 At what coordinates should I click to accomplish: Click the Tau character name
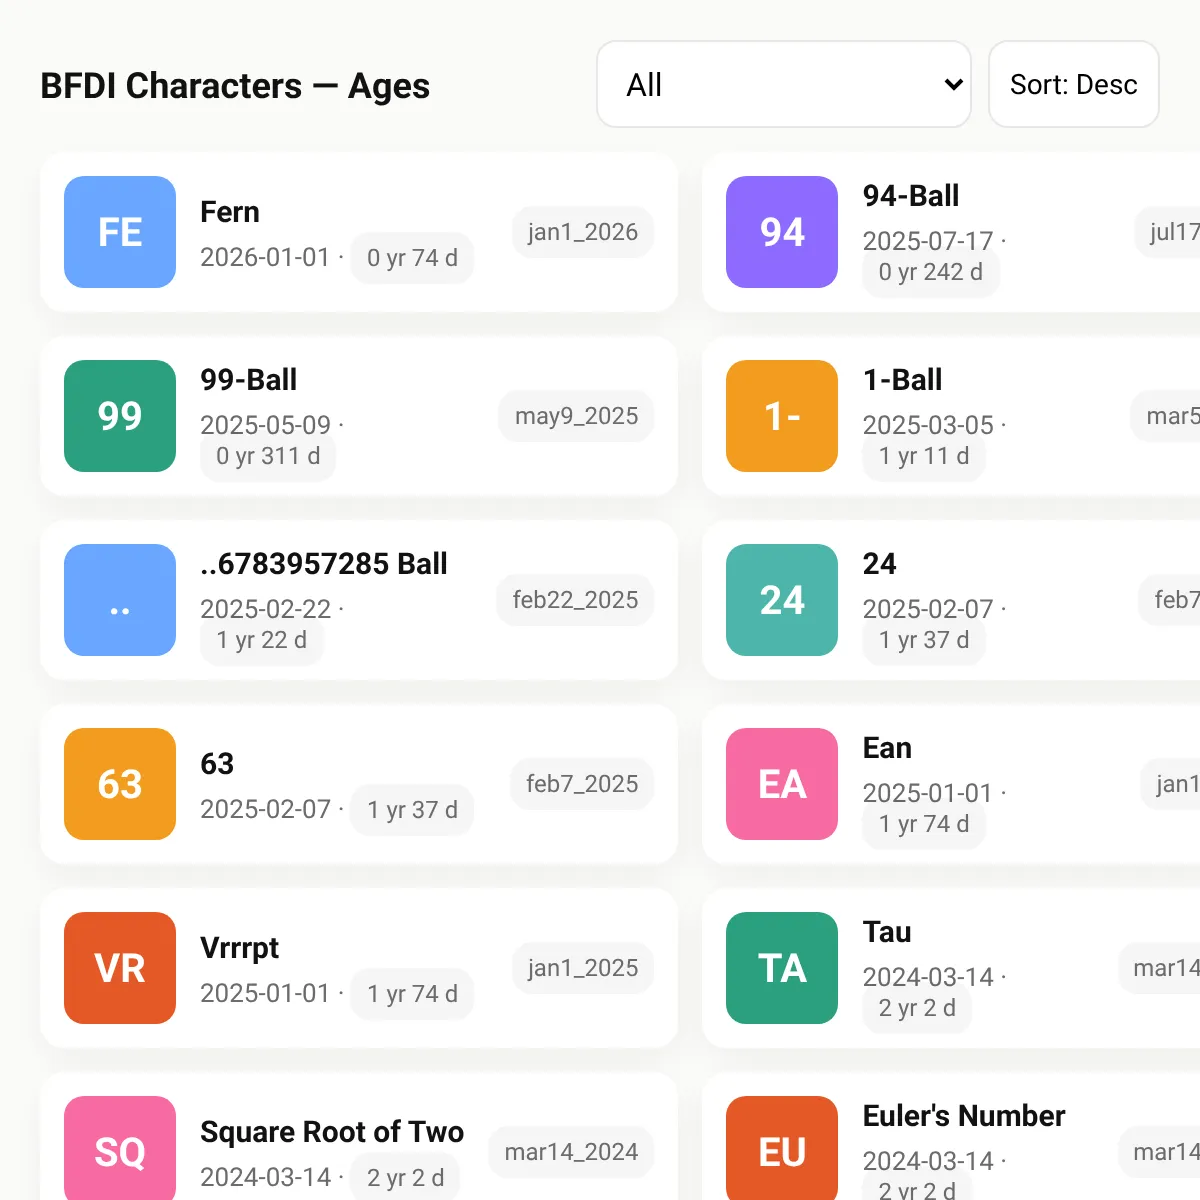(887, 932)
